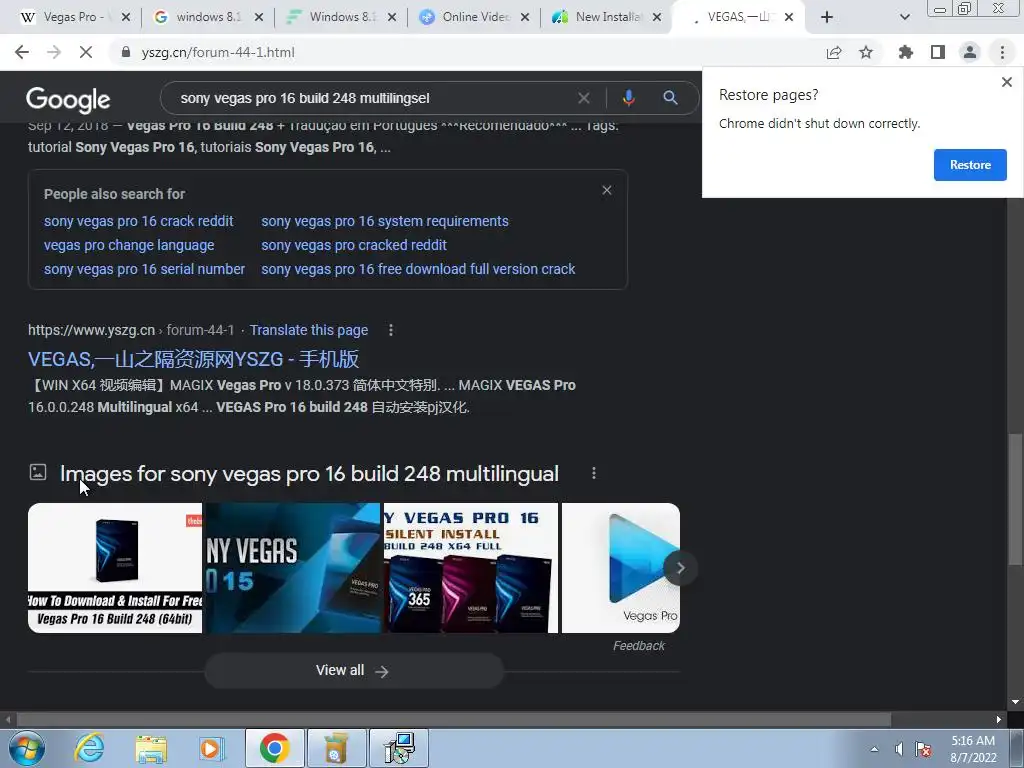Screen dimensions: 1024x768
Task: Click the Feedback link under images
Action: click(x=639, y=646)
